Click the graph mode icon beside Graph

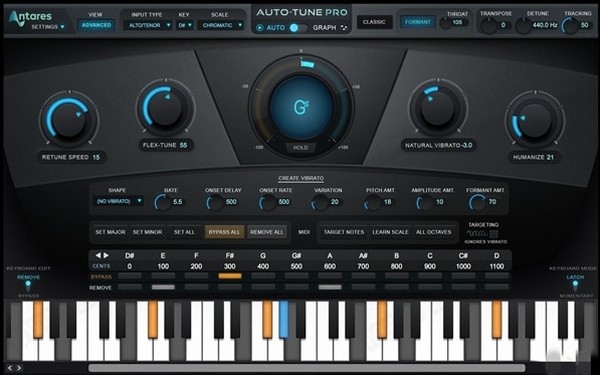(344, 28)
